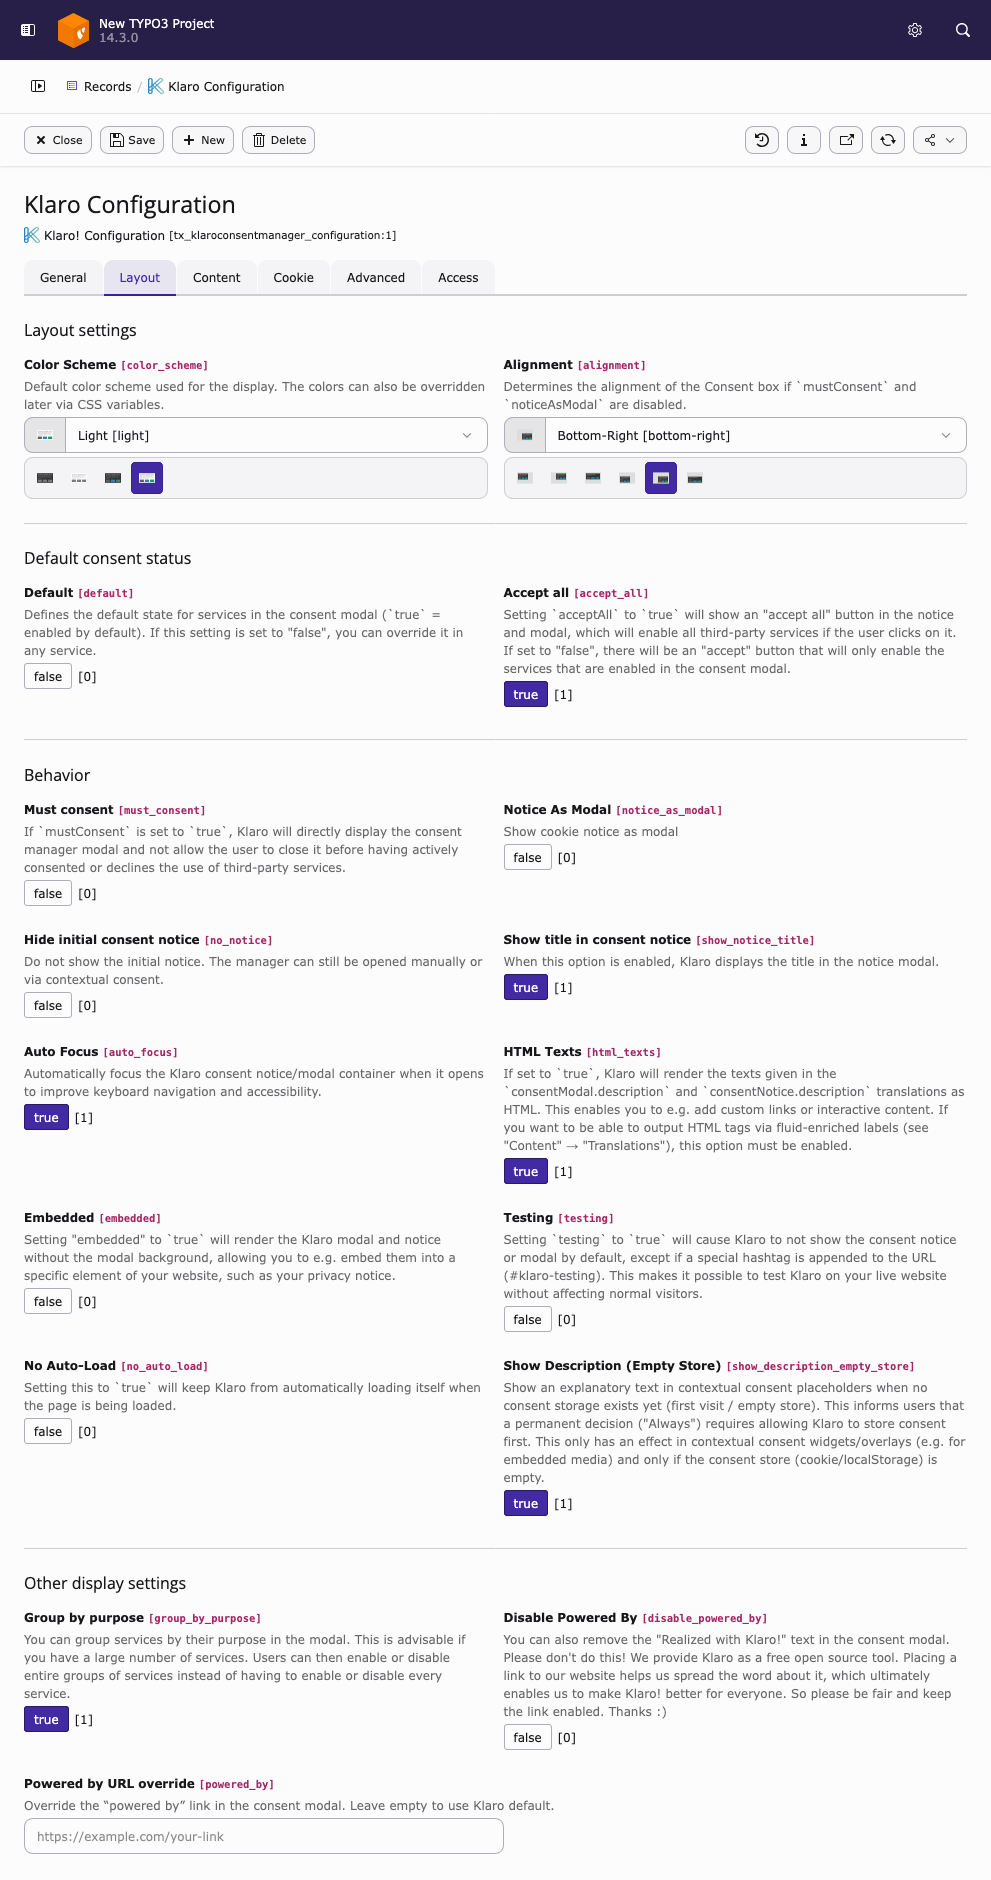Toggle the module menu icon in the top bar
Viewport: 991px width, 1880px height.
click(28, 30)
